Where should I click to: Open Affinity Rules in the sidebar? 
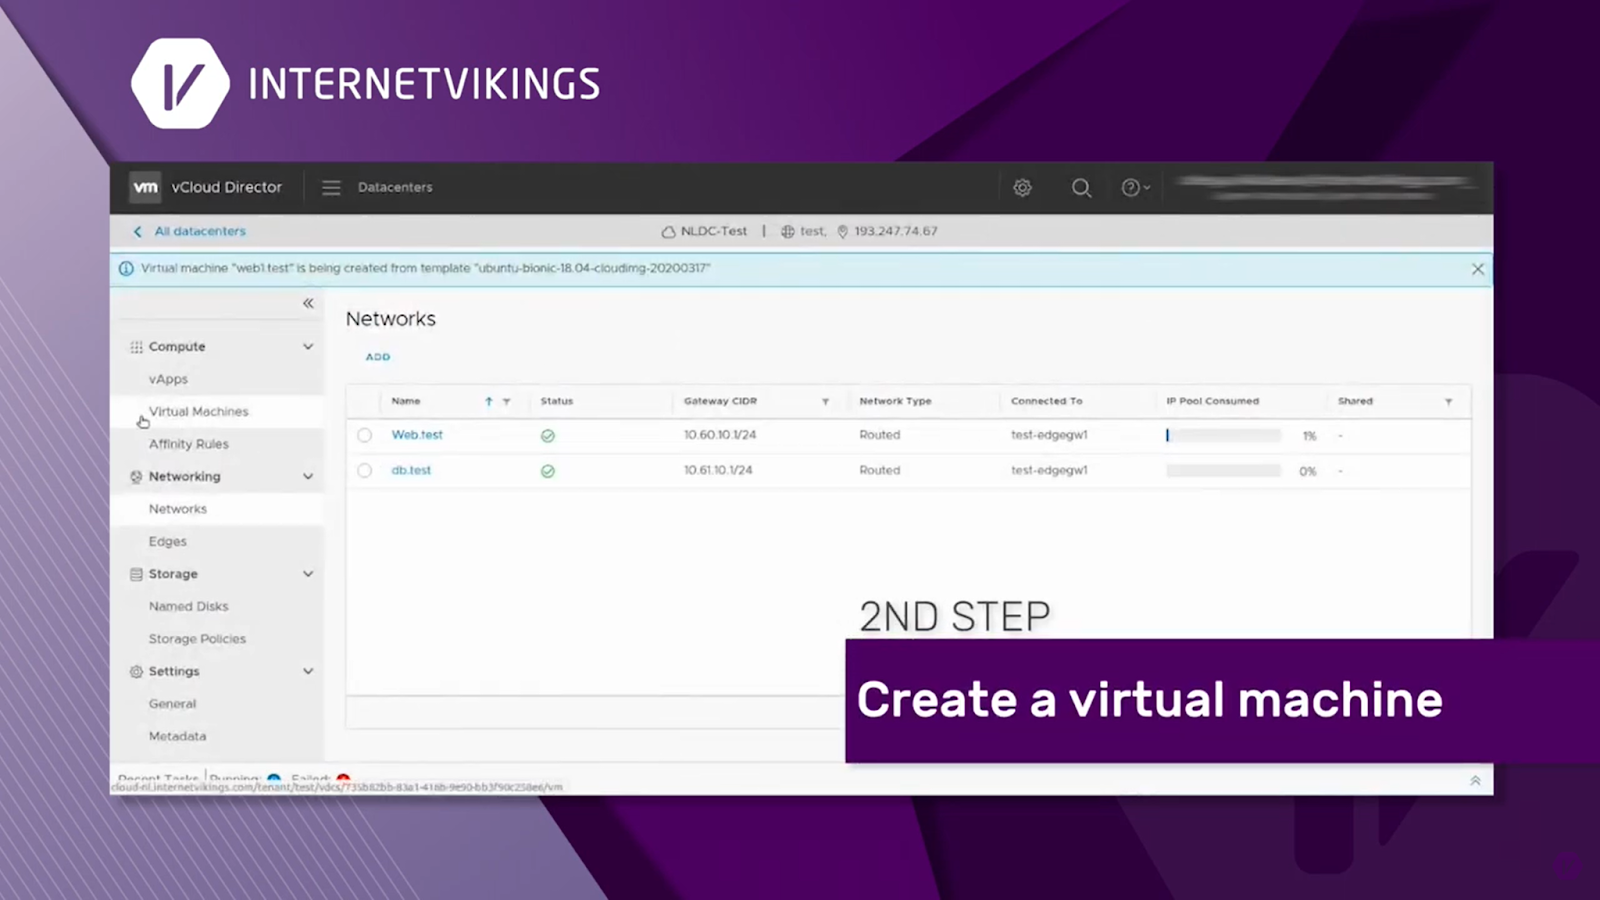click(x=189, y=444)
